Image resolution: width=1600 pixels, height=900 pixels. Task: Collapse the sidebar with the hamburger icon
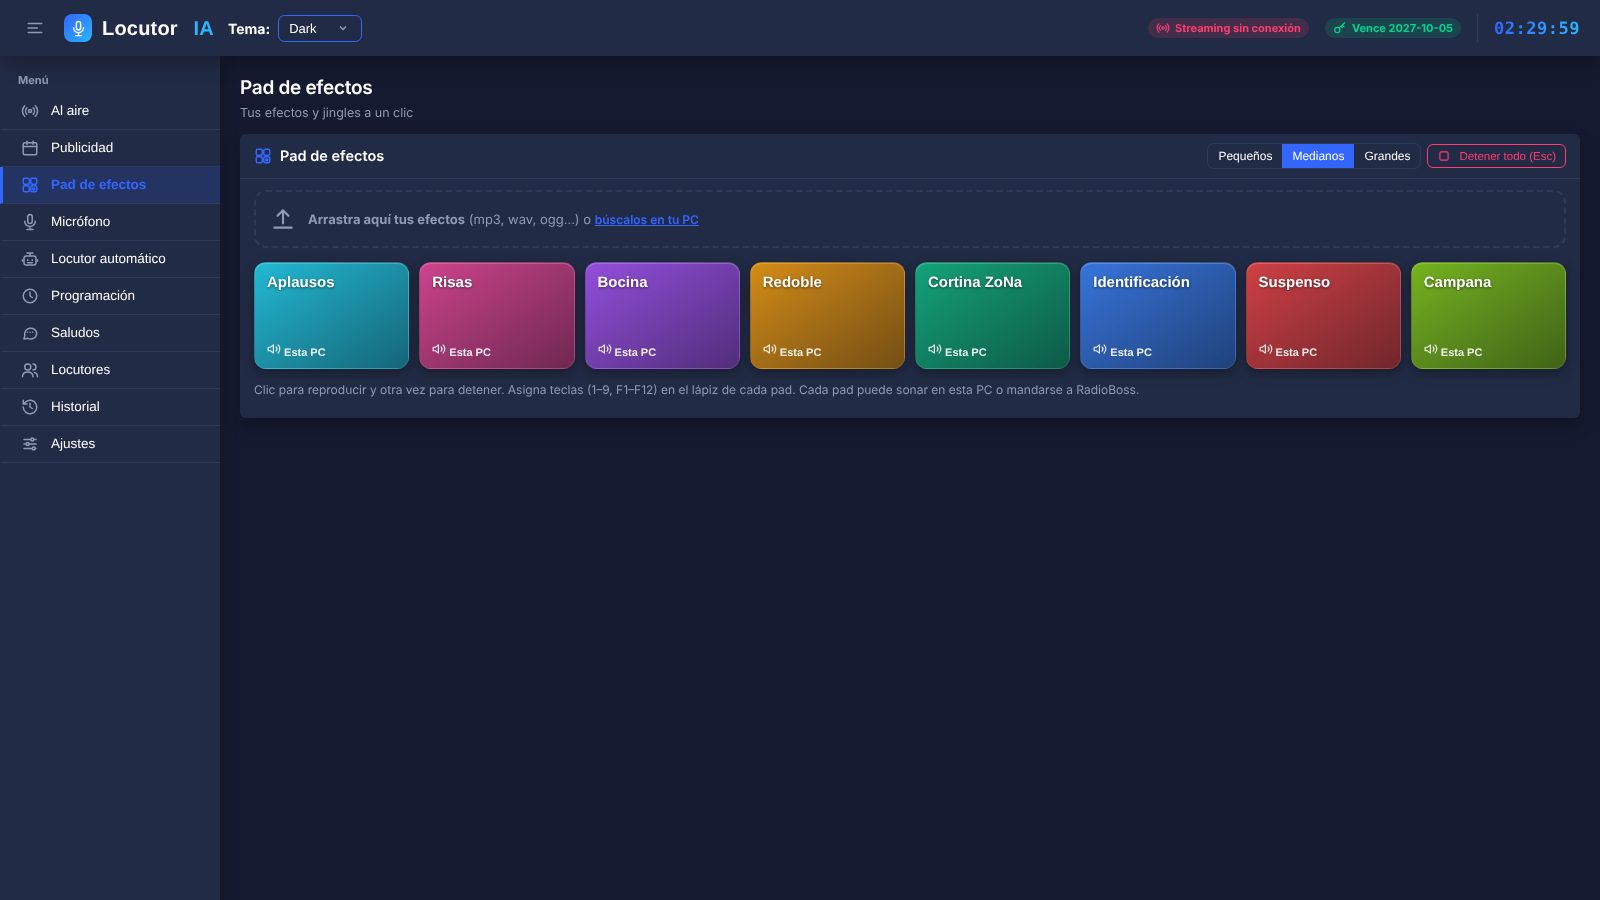tap(35, 28)
